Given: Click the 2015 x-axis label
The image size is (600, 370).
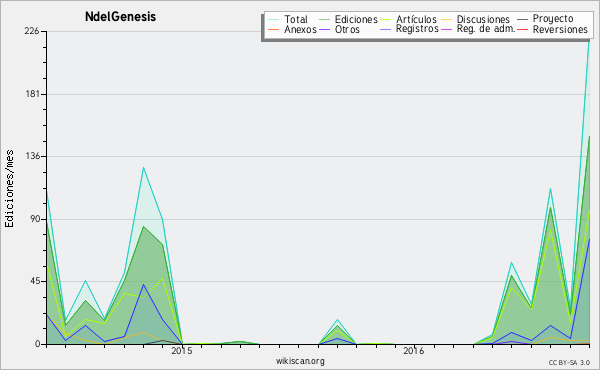Looking at the screenshot, I should coord(181,351).
